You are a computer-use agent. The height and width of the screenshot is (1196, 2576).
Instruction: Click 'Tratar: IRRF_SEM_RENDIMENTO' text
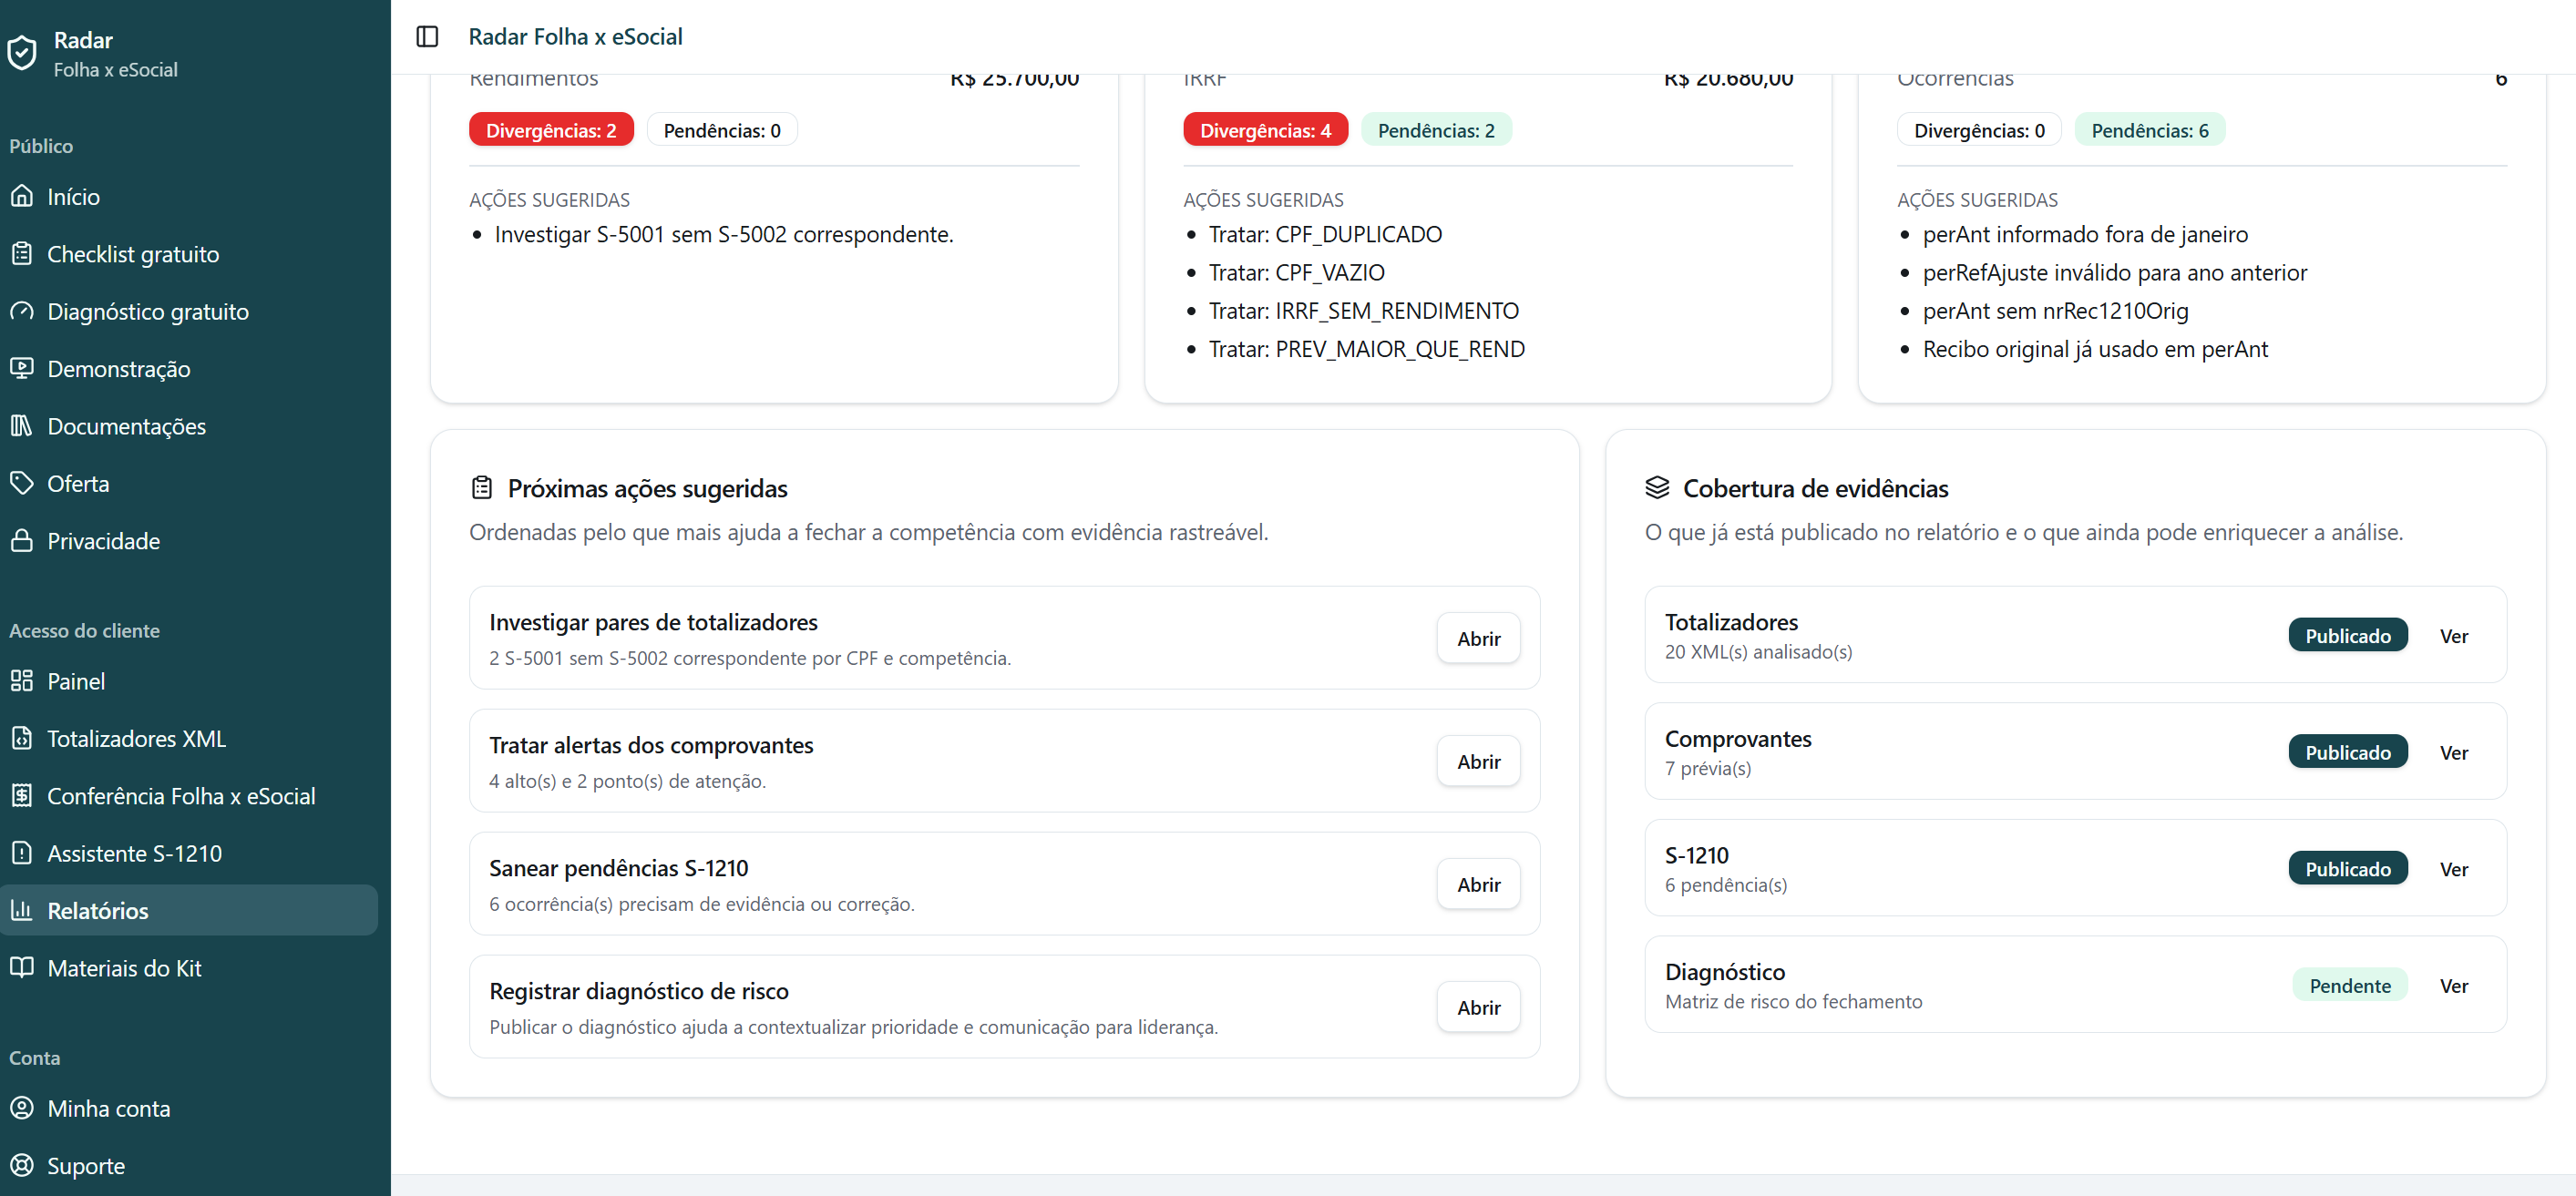pos(1363,311)
